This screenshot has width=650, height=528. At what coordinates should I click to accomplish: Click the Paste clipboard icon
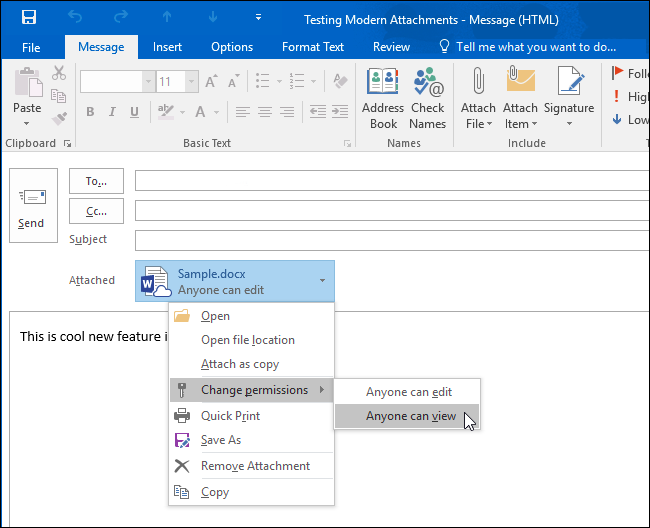point(27,82)
